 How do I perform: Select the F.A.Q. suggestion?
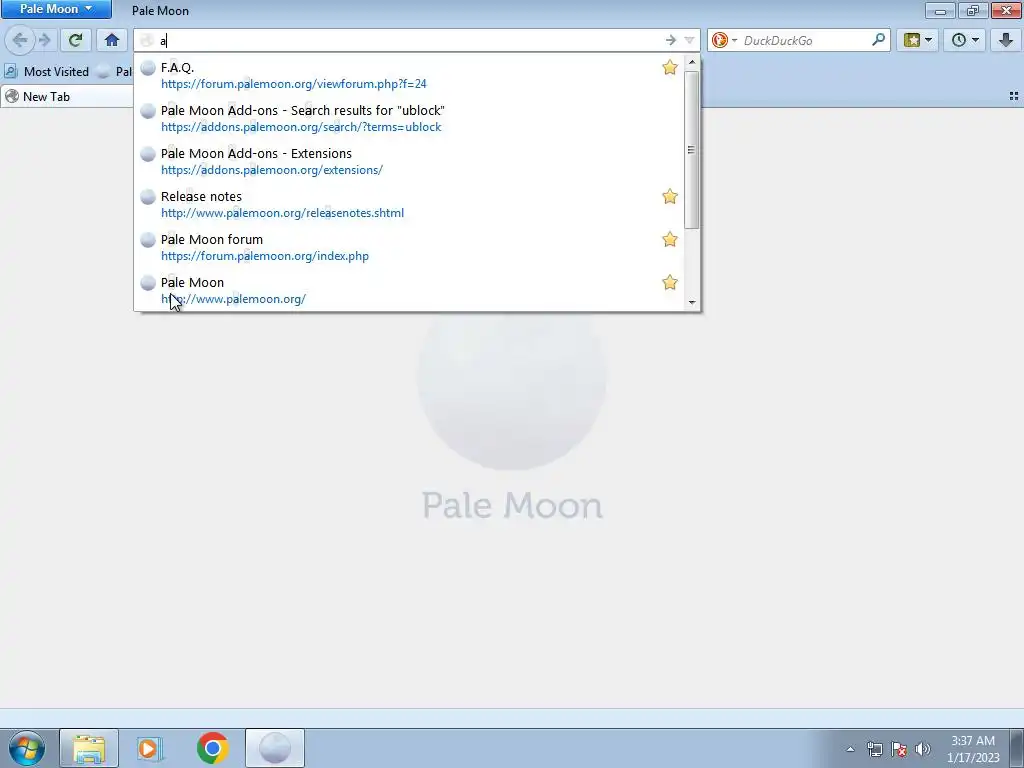coord(177,67)
